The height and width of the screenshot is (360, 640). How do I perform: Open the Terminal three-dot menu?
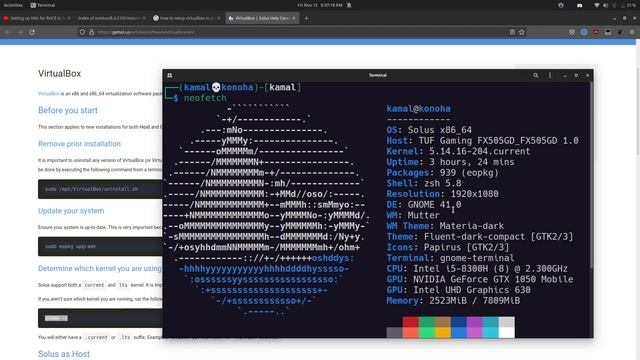tap(550, 76)
